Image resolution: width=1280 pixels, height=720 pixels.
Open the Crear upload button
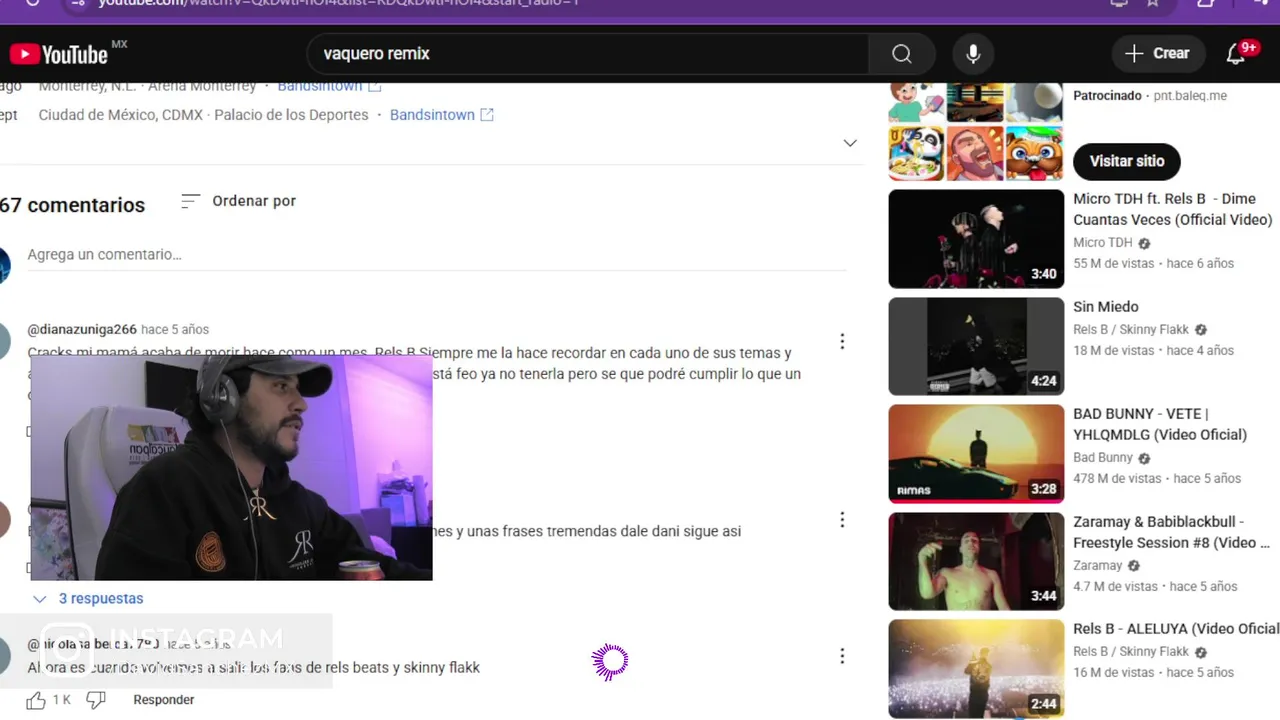coord(1157,54)
